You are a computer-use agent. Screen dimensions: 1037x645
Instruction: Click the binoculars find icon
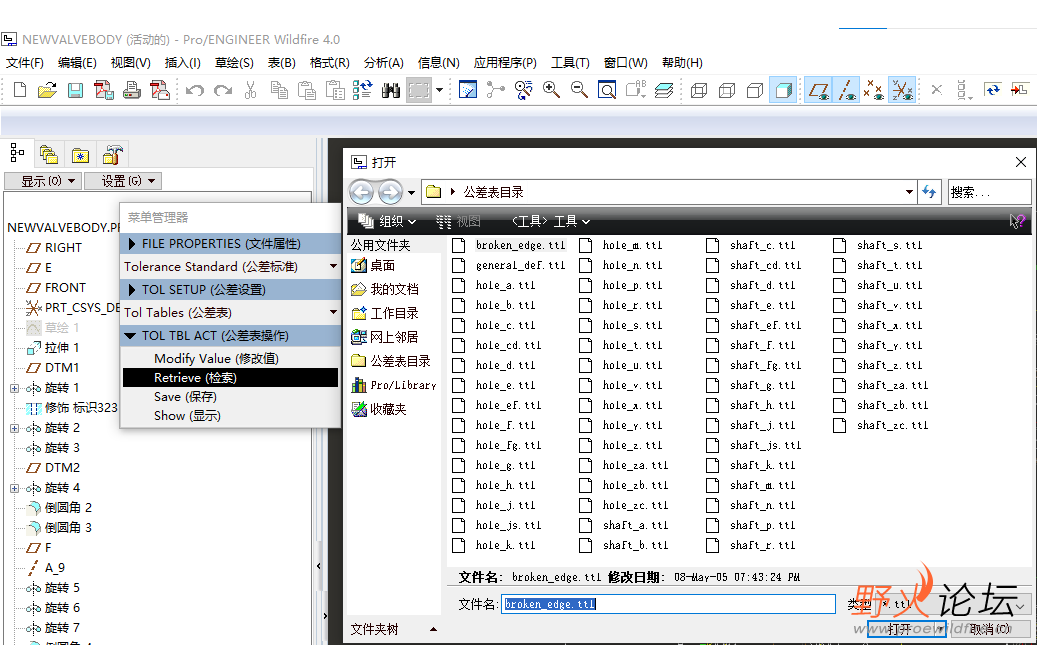[x=390, y=91]
